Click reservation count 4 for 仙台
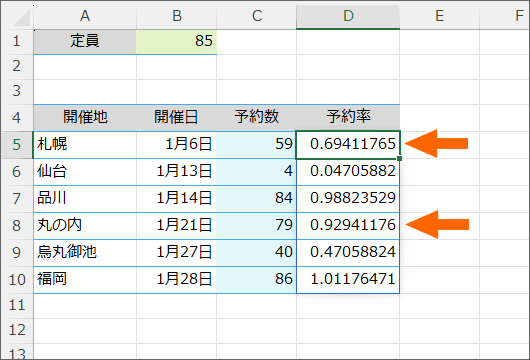530x360 pixels. [x=257, y=172]
